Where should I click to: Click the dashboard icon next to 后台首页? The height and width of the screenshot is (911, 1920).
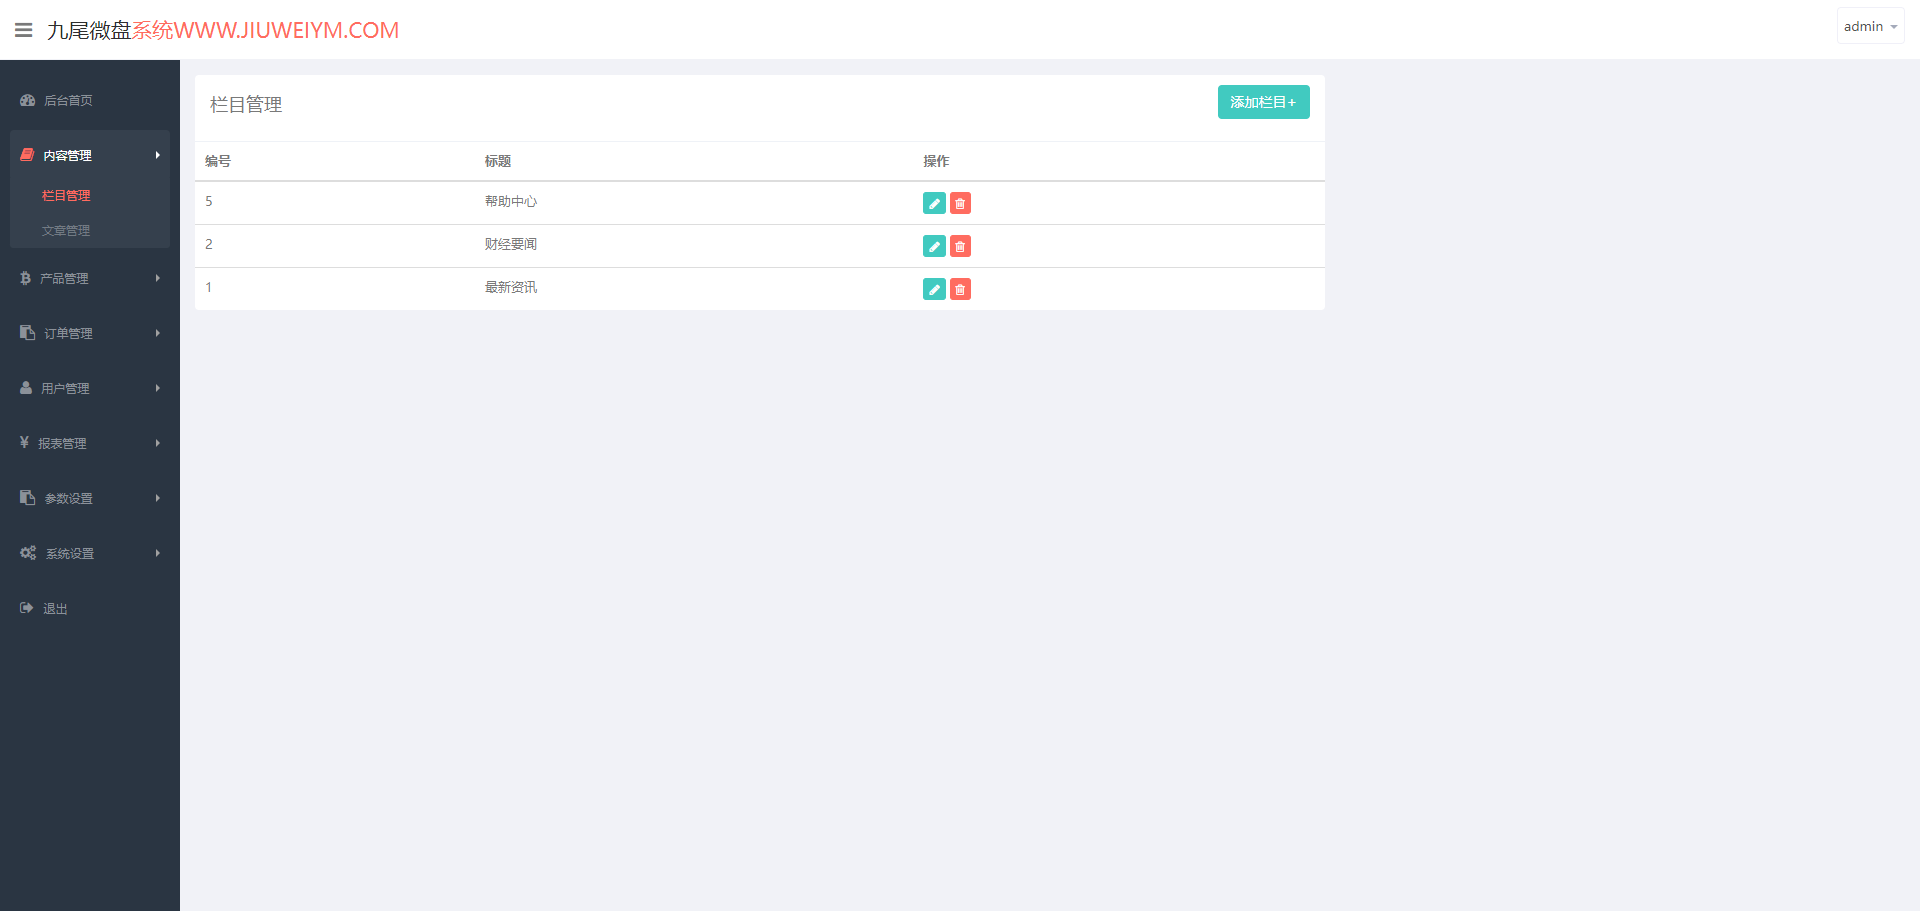[x=28, y=100]
